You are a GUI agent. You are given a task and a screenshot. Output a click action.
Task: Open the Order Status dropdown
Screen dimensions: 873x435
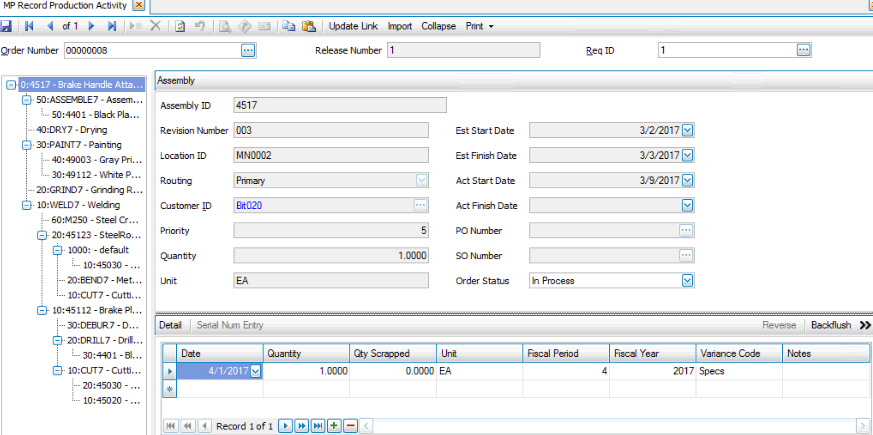(687, 281)
